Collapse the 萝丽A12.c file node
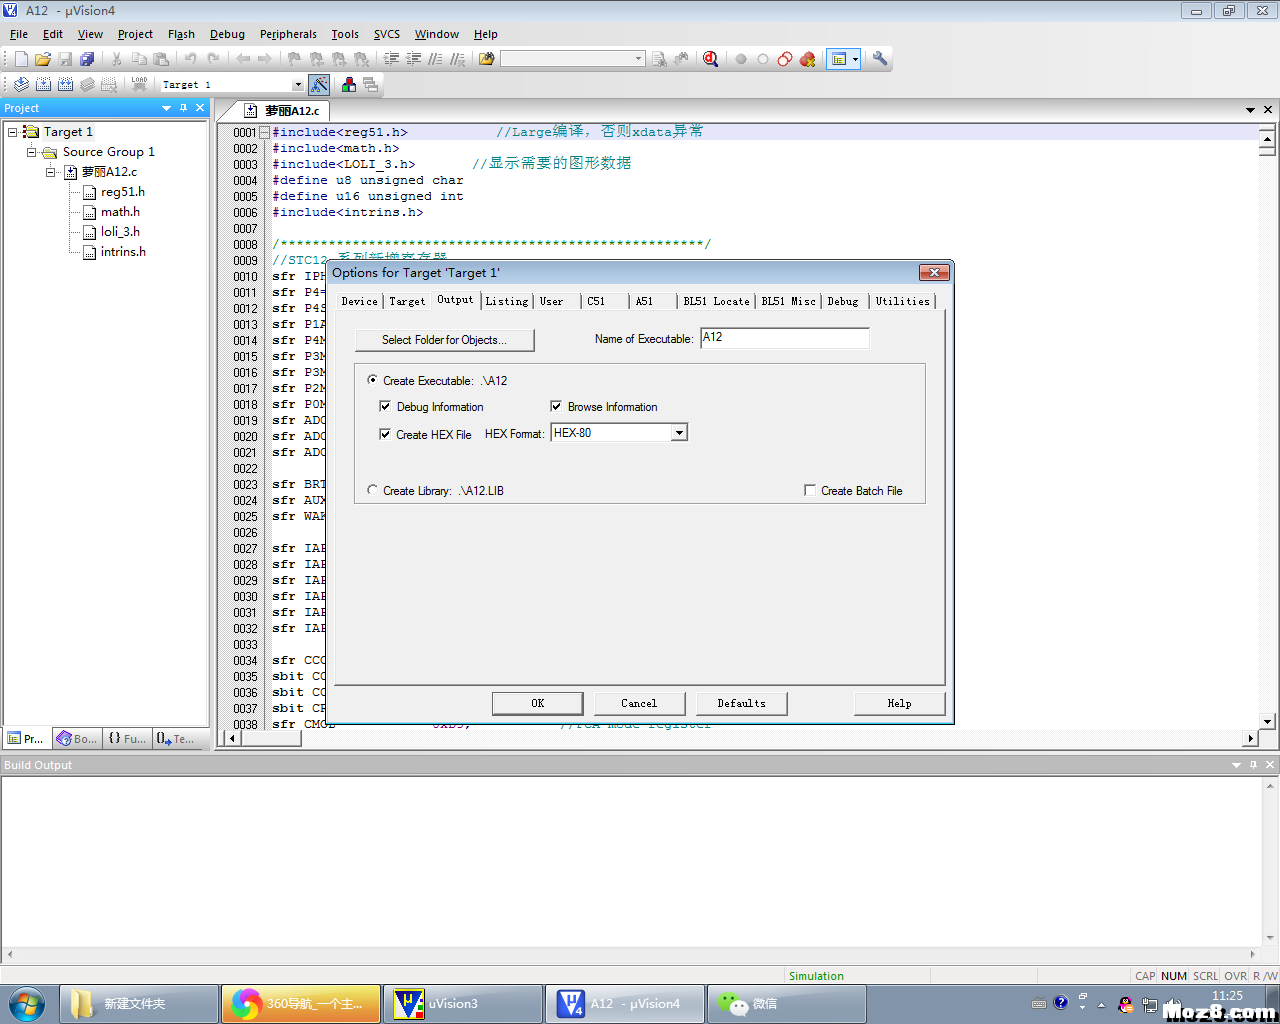The height and width of the screenshot is (1024, 1280). [50, 172]
